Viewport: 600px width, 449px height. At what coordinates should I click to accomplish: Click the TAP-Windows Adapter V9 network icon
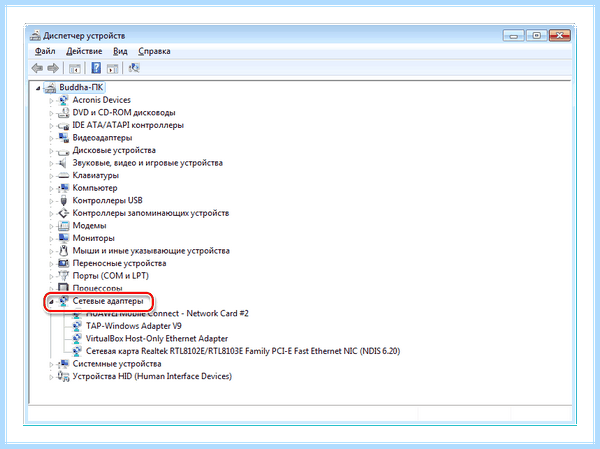click(x=77, y=327)
